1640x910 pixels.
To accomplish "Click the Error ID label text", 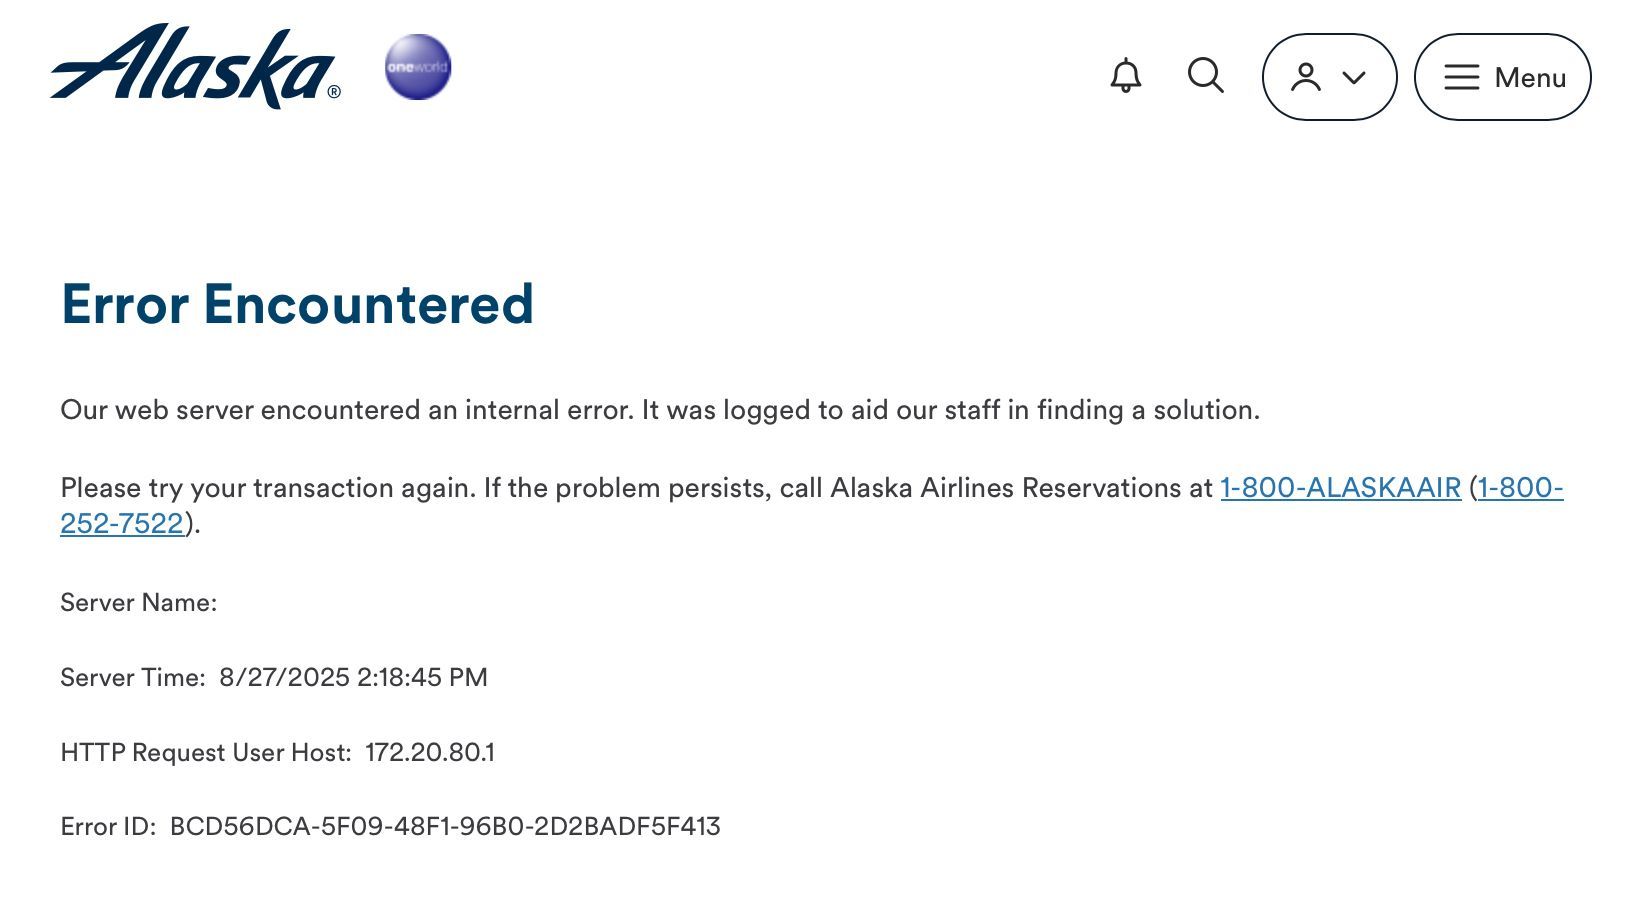I will coord(108,827).
